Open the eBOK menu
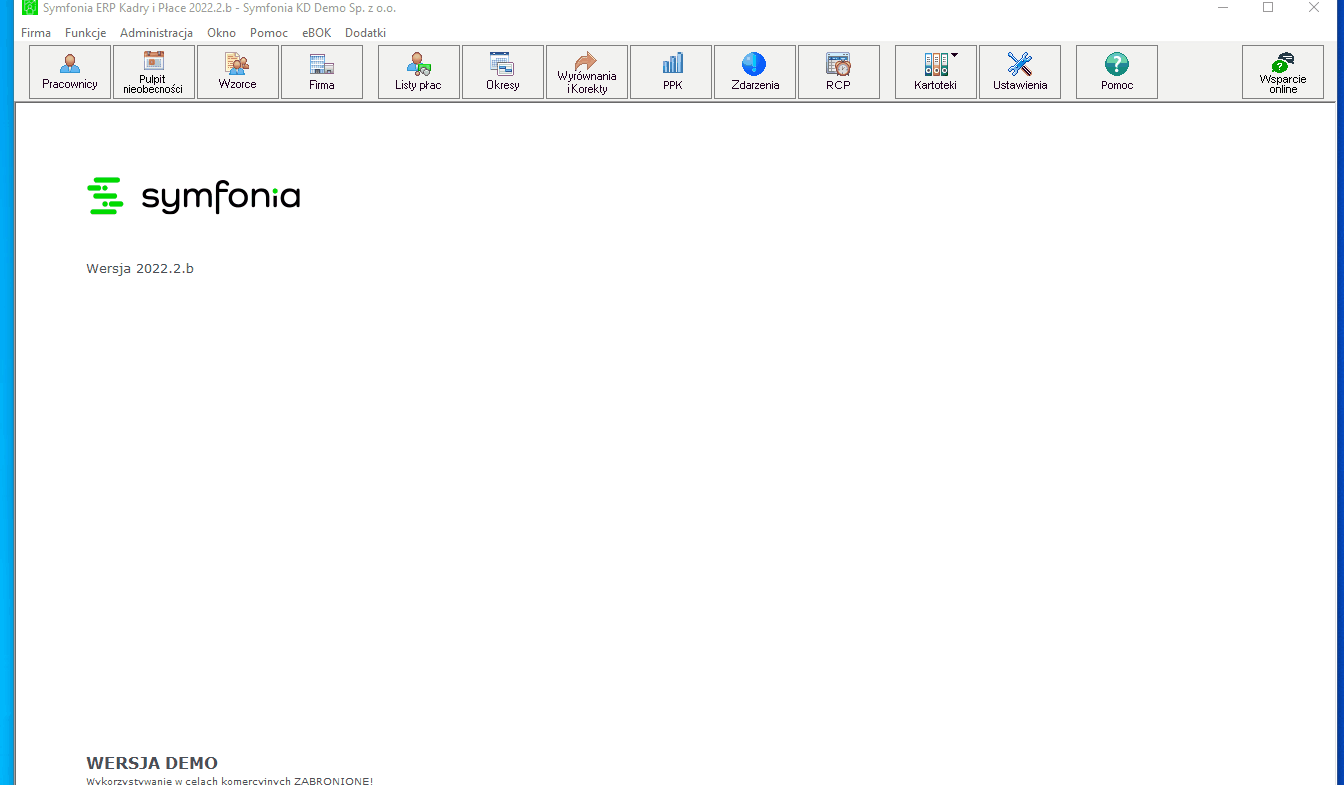Screen dimensions: 1344x785 pos(317,33)
